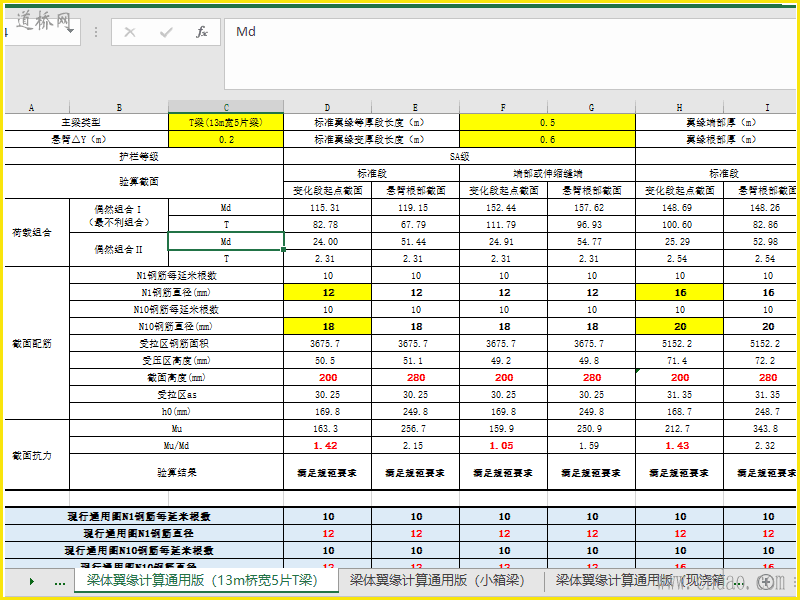
Task: Select column A header
Action: [x=32, y=108]
